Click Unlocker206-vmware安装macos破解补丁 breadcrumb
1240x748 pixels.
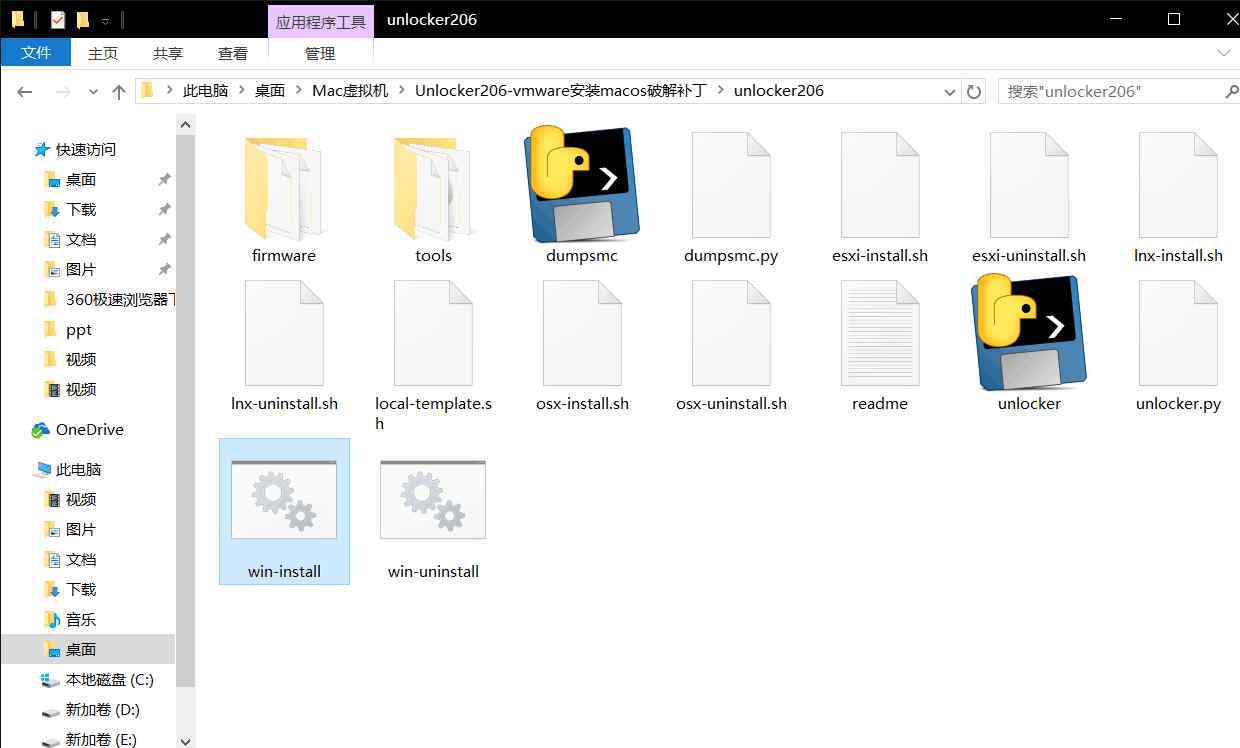561,91
